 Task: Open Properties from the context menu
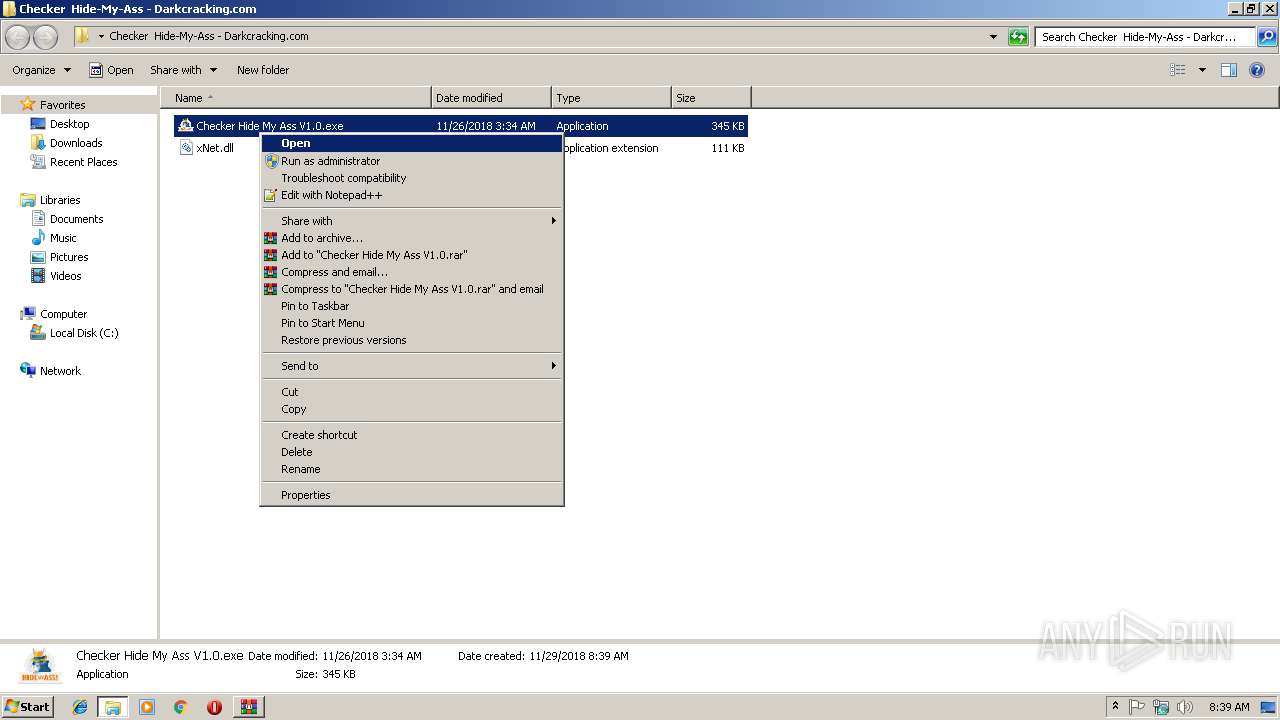(412, 495)
